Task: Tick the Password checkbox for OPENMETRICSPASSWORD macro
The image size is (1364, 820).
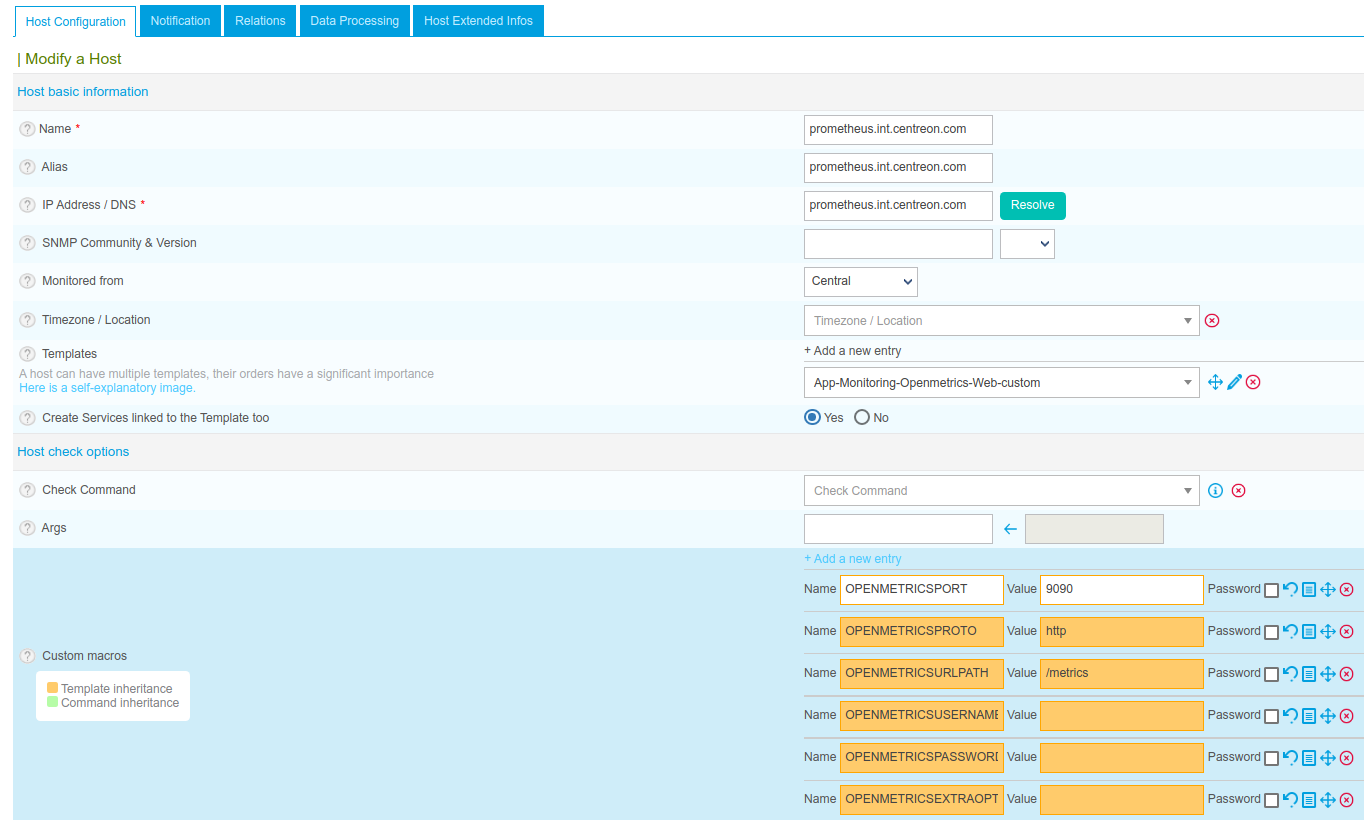Action: [1271, 758]
